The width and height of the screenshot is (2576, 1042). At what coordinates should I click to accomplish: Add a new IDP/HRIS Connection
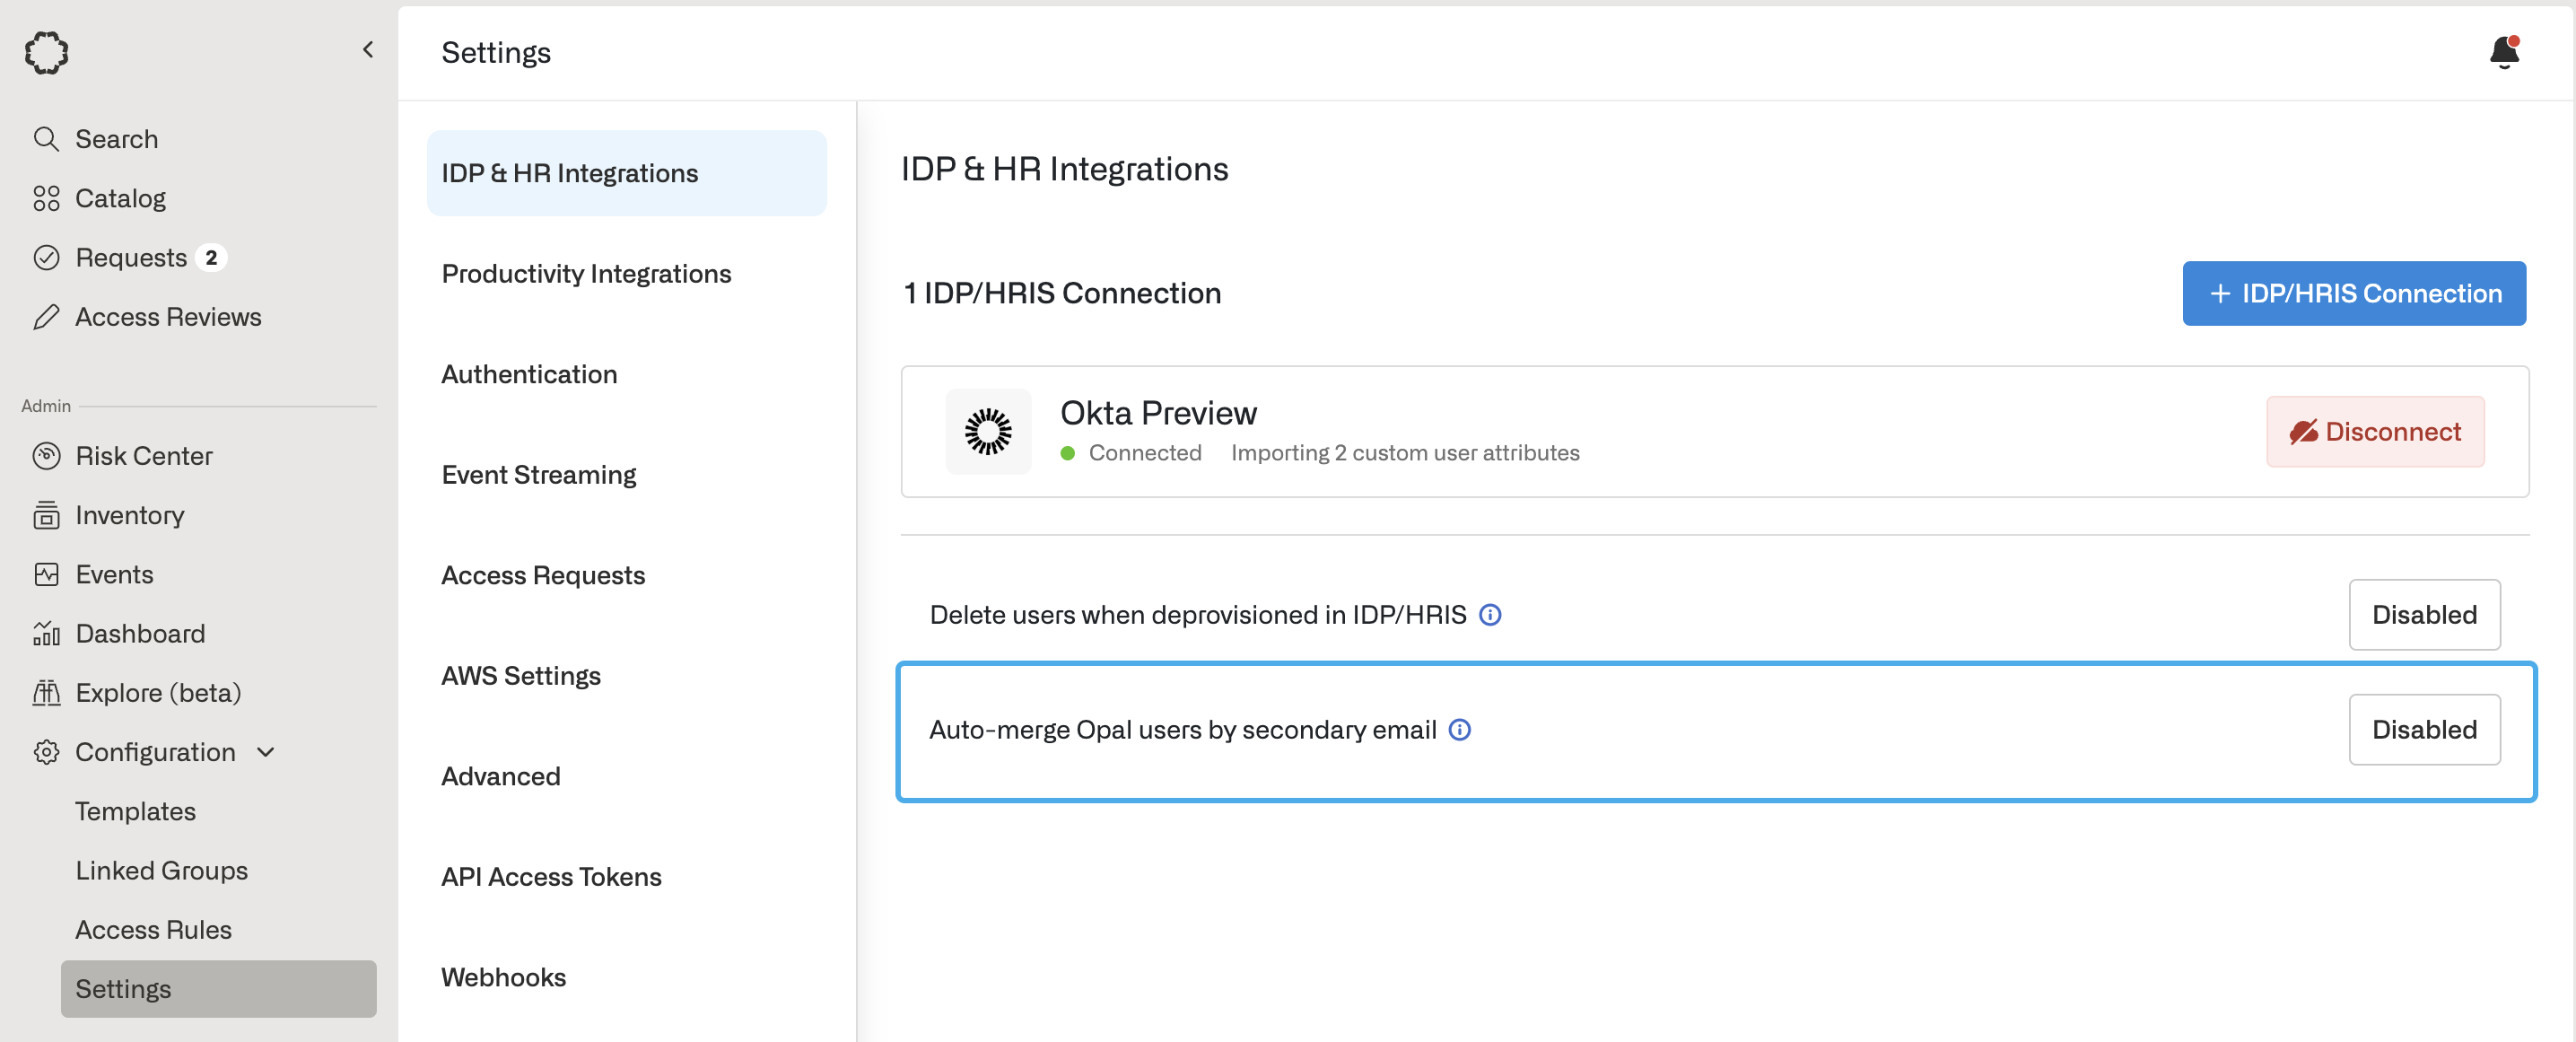[2353, 293]
